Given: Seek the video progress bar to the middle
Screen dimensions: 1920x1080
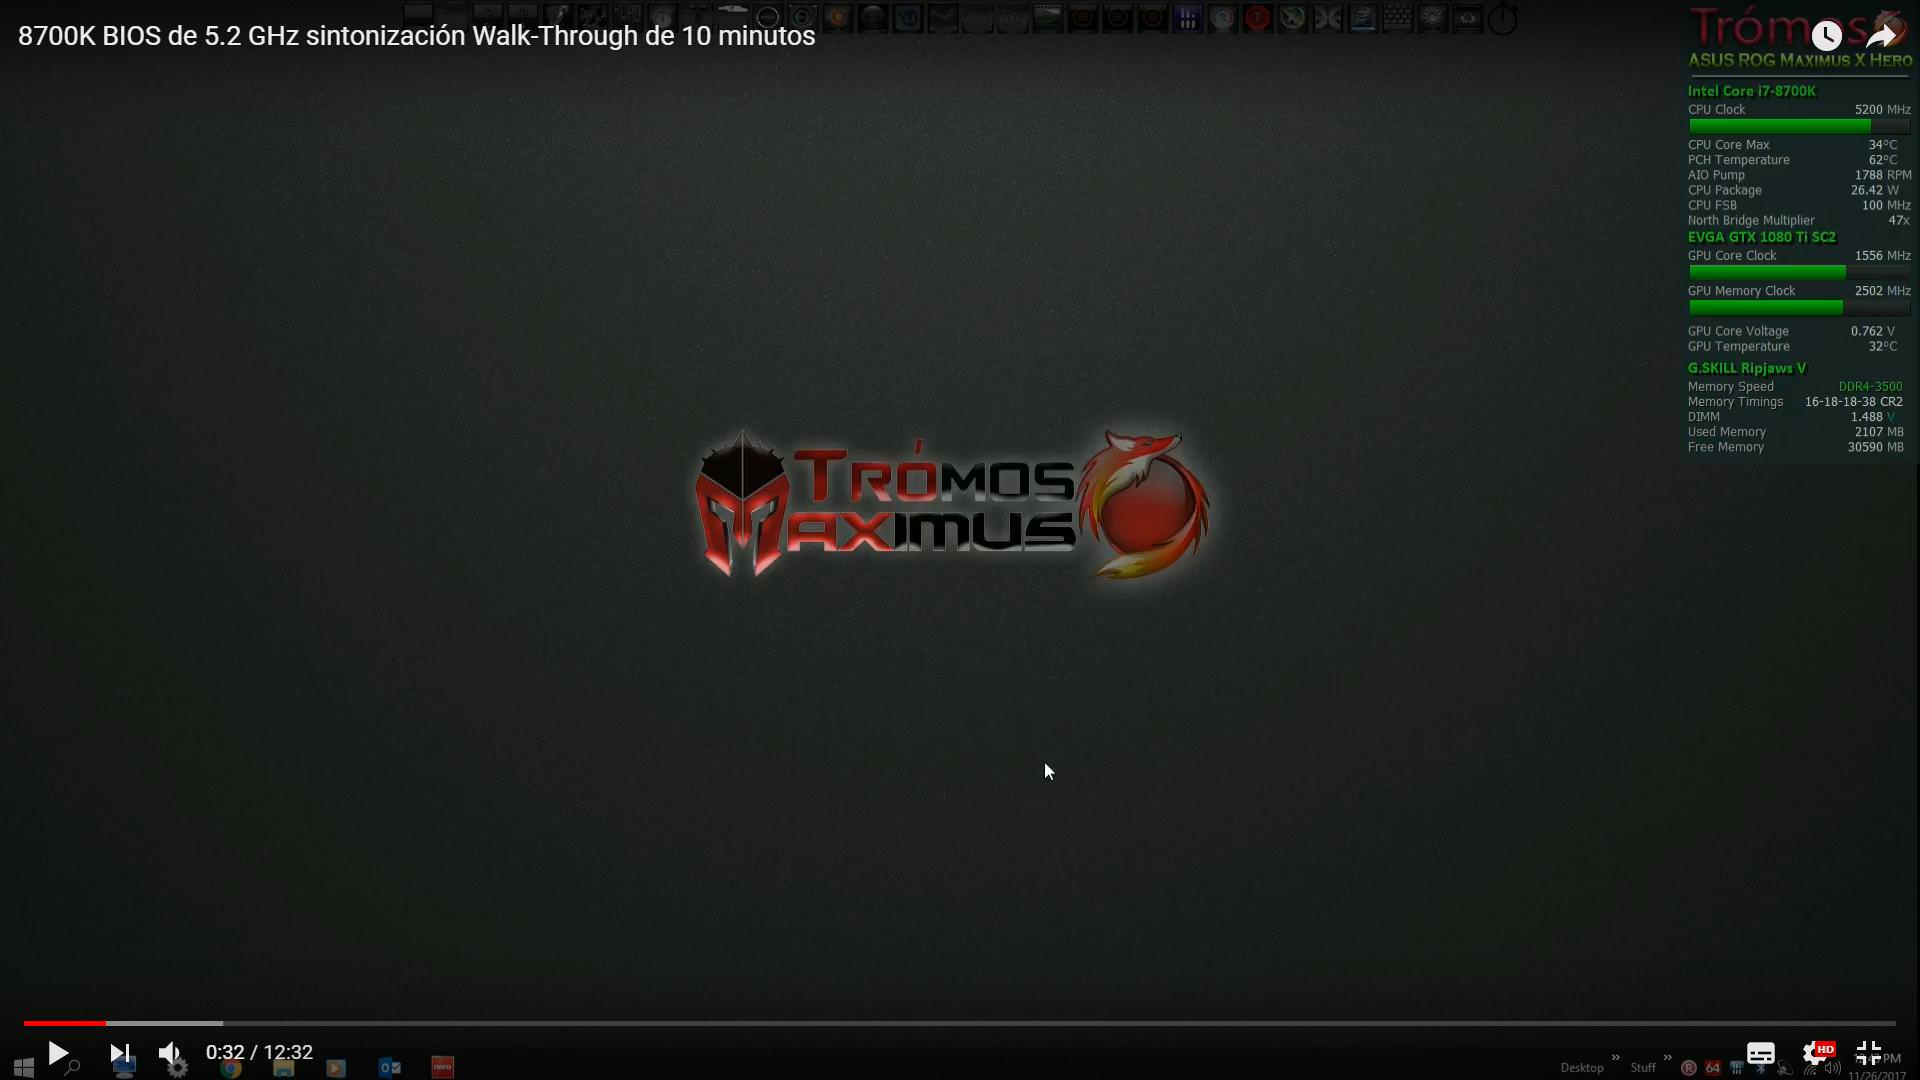Looking at the screenshot, I should [x=960, y=1023].
